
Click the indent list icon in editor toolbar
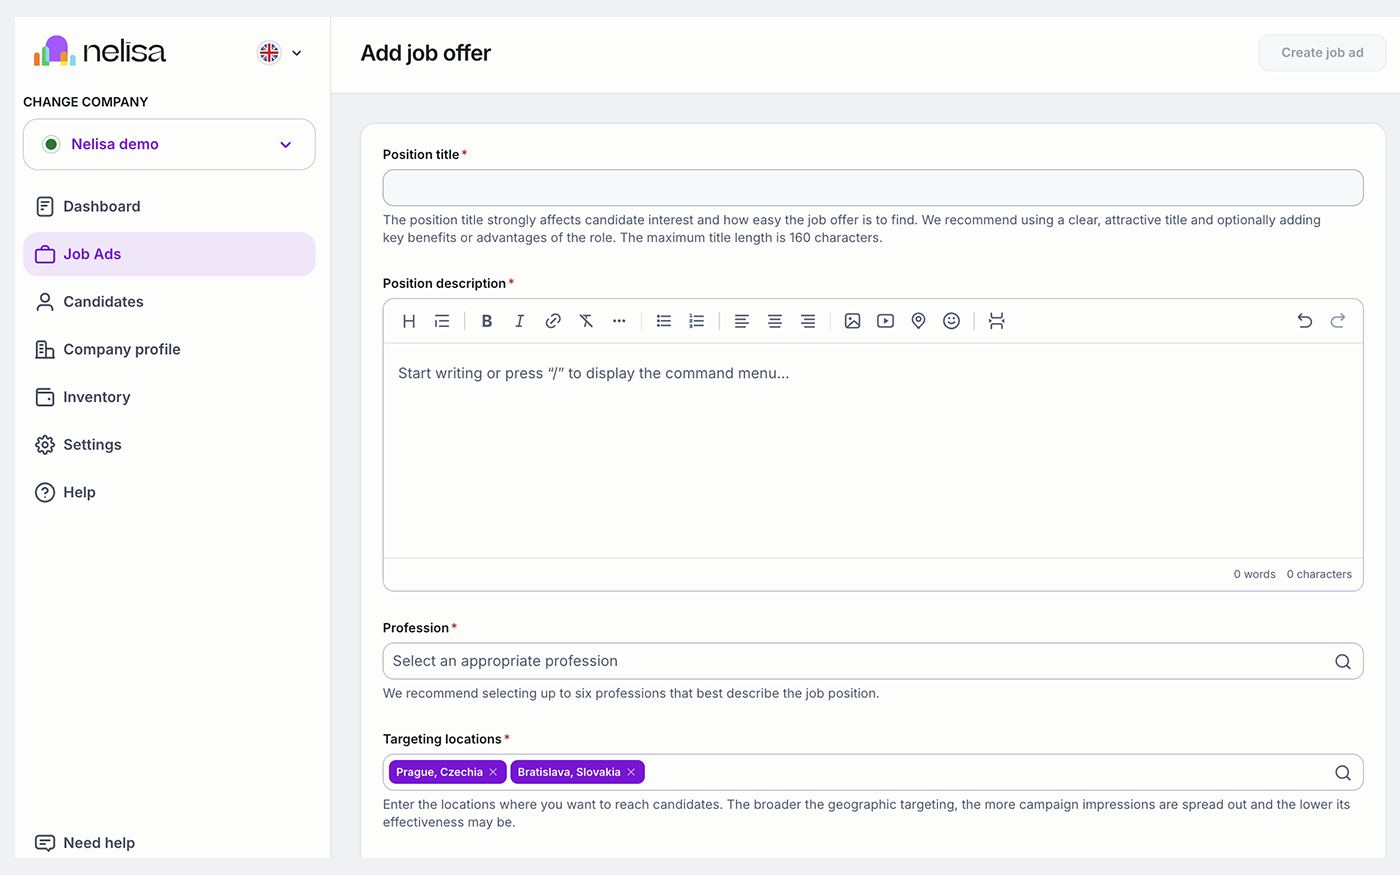[x=442, y=321]
